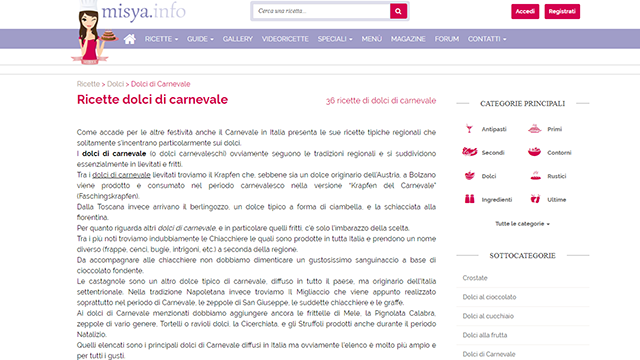Open Ingredienti category icon
Screen dimensions: 640x360
click(469, 199)
